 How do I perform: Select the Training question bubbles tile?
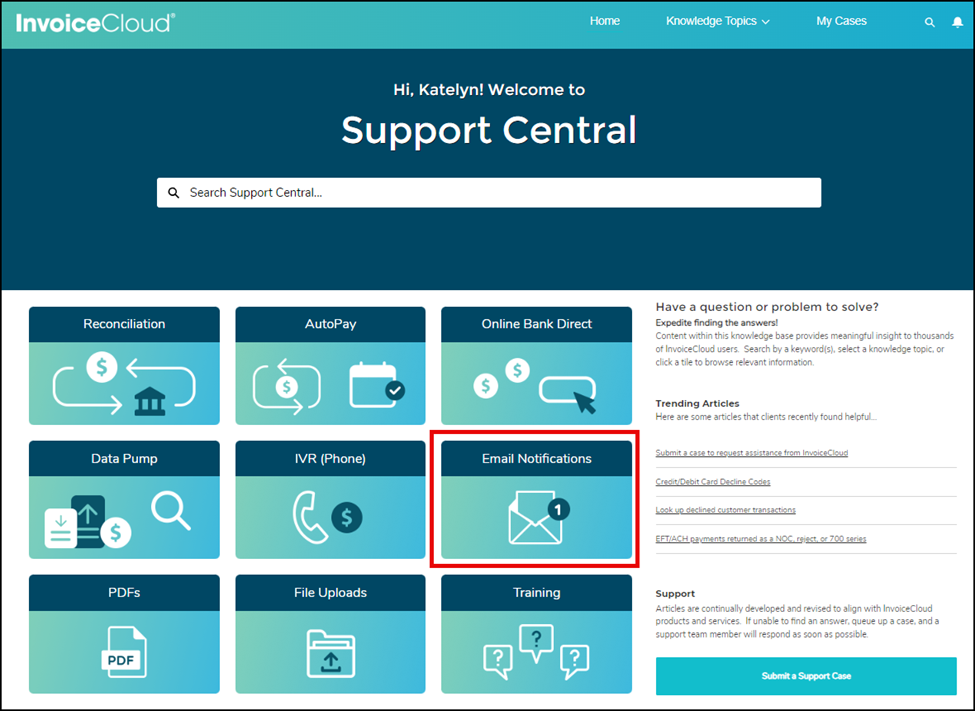tap(537, 652)
